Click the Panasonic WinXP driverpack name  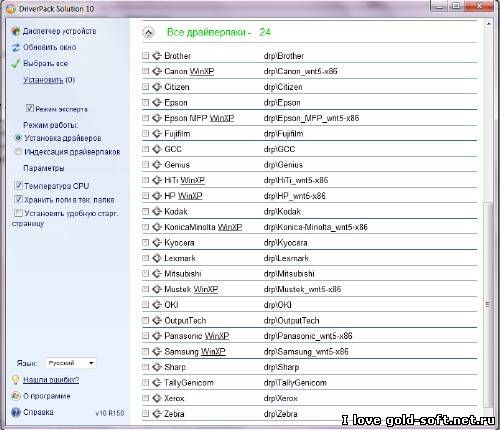point(197,336)
